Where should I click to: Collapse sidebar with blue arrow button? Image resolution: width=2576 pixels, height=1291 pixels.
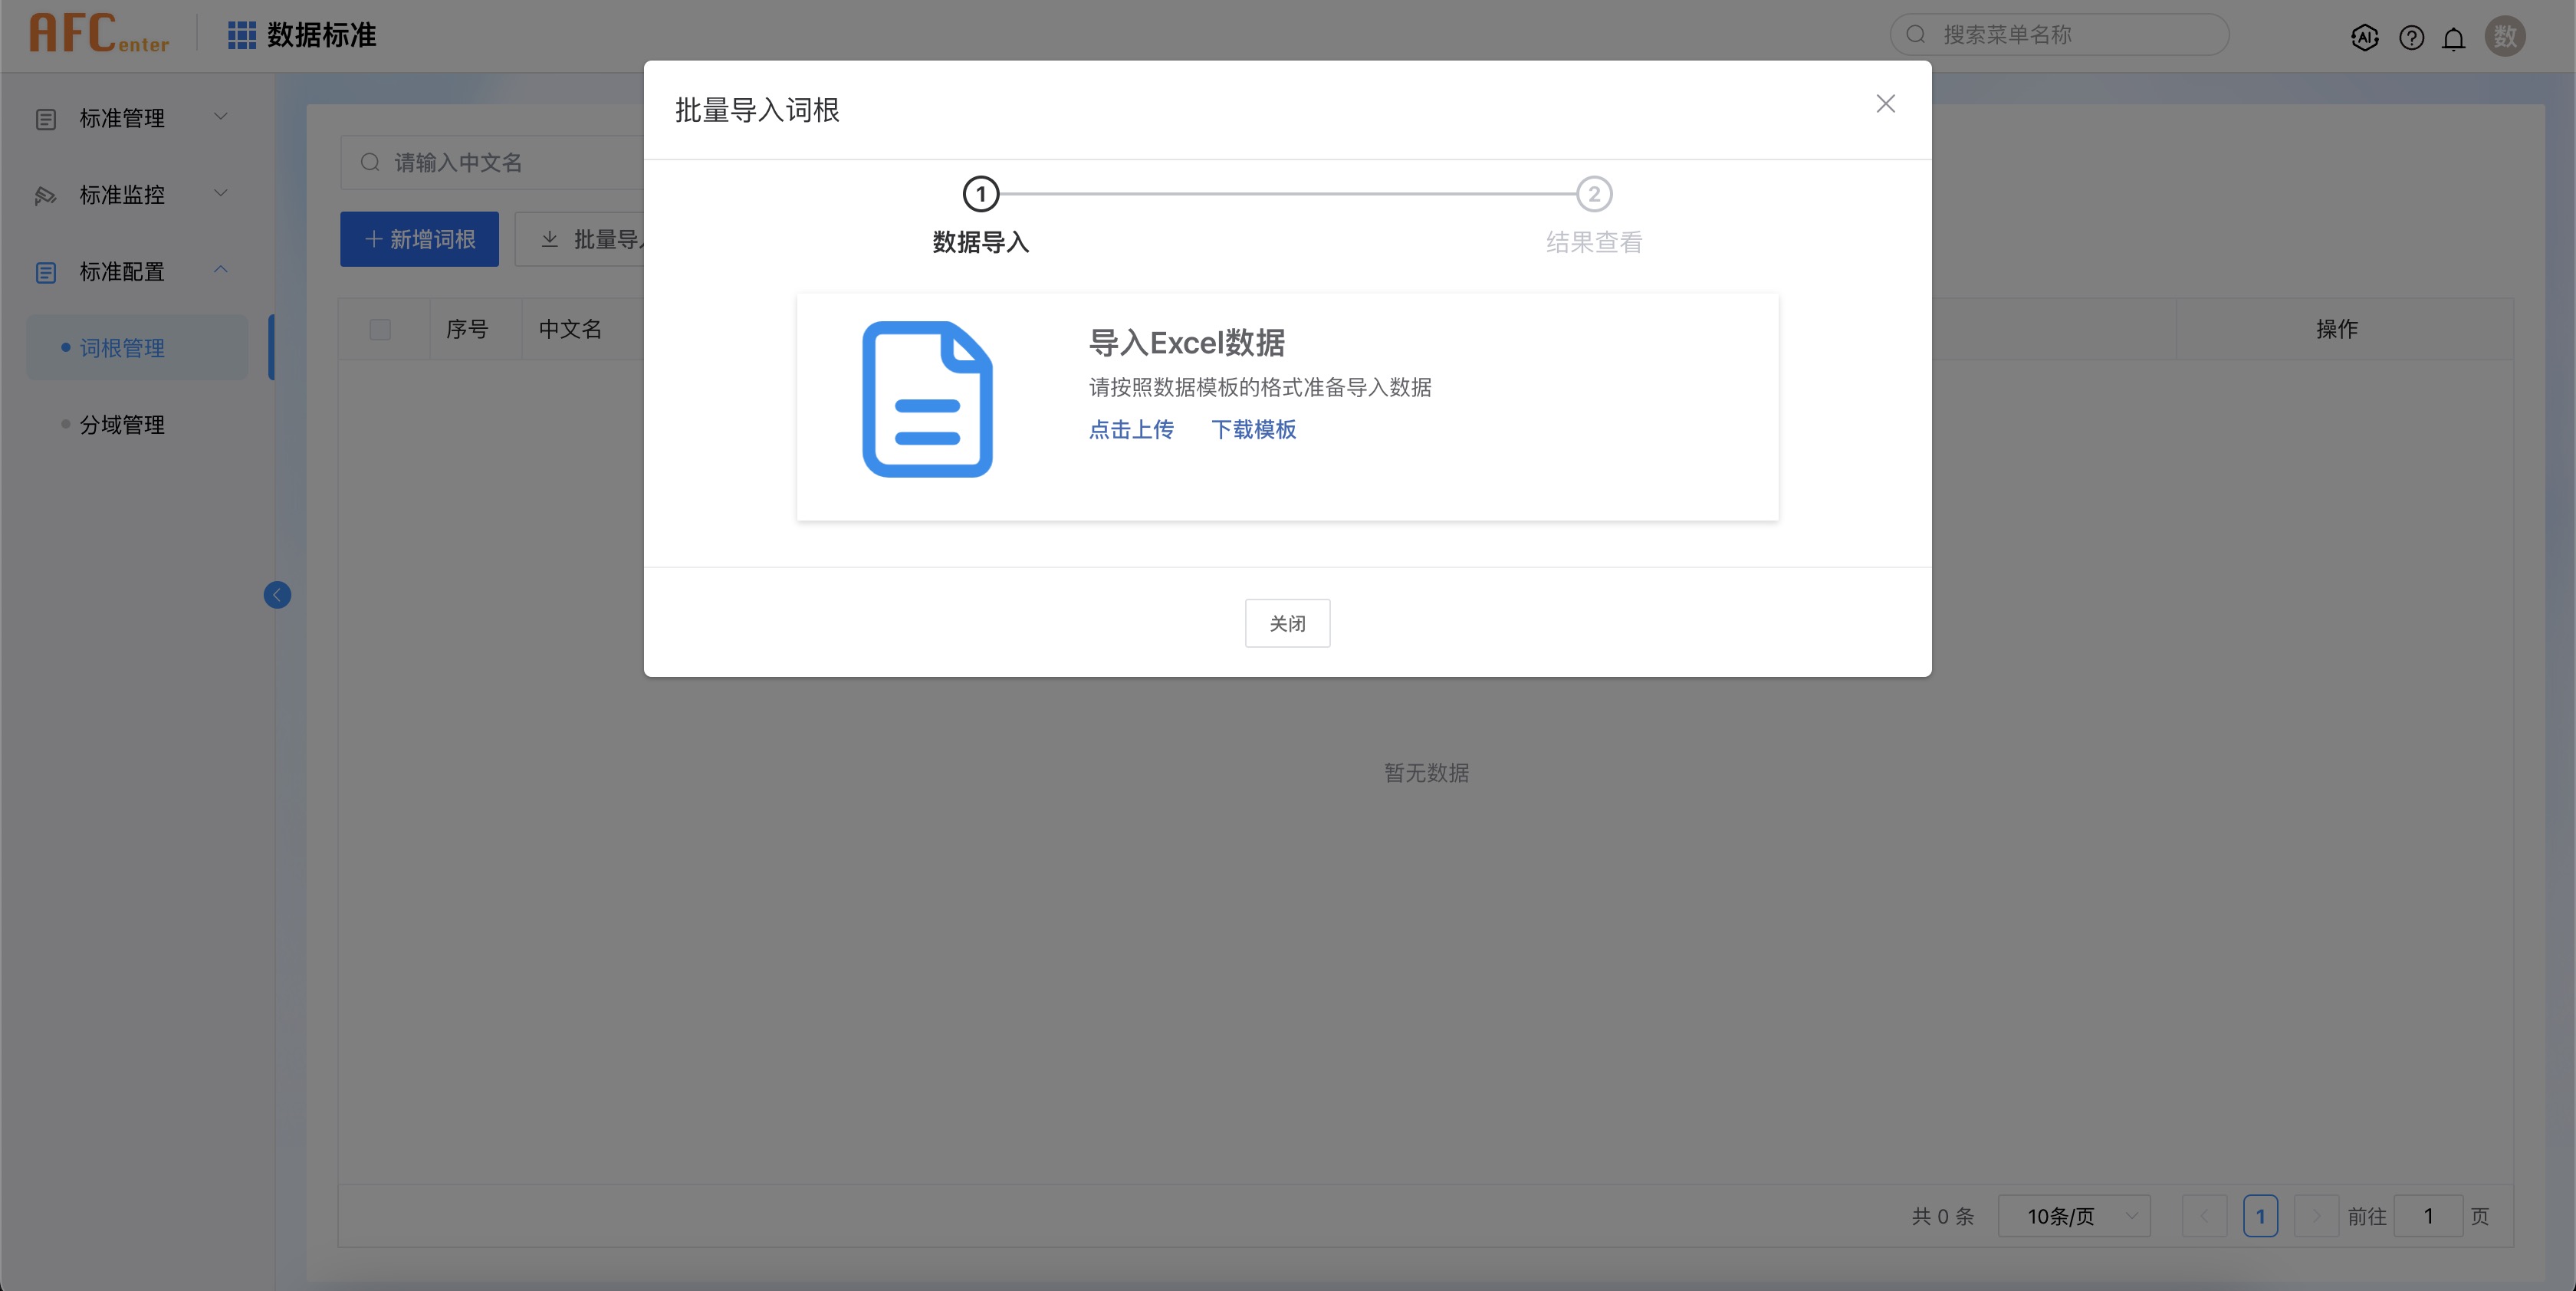coord(277,595)
